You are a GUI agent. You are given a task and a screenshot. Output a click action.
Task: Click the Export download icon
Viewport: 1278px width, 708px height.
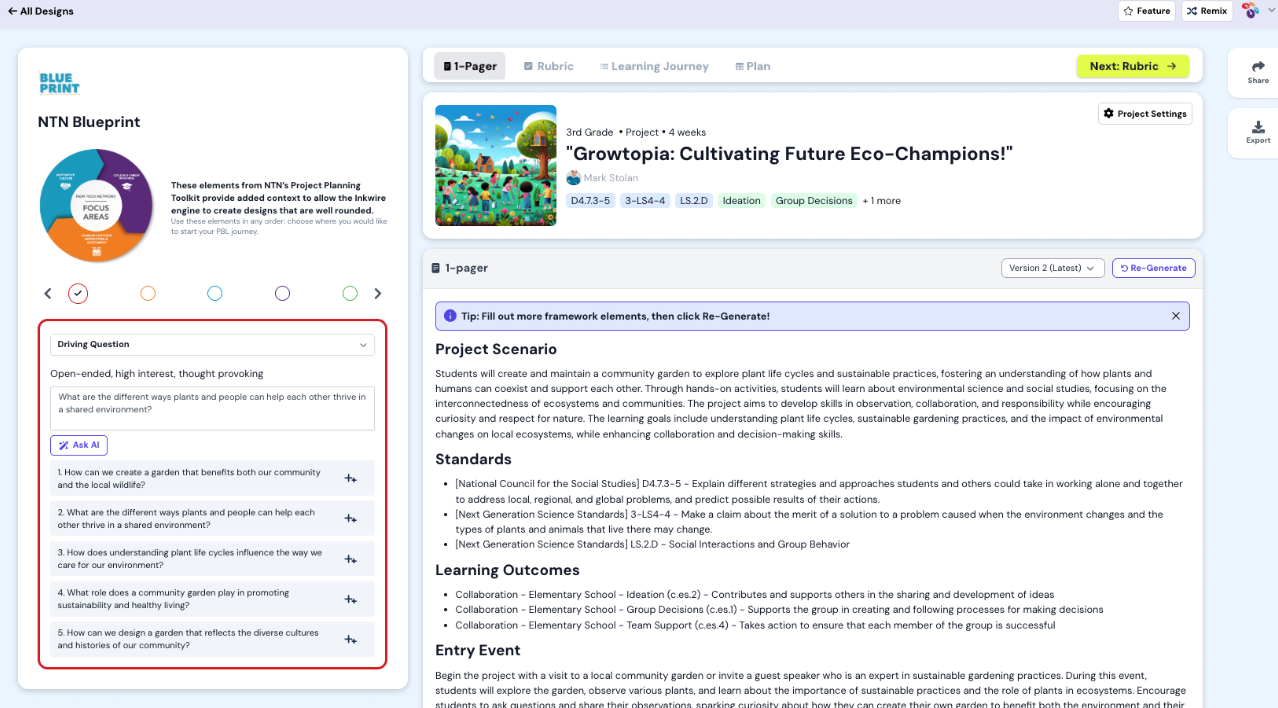click(x=1258, y=127)
